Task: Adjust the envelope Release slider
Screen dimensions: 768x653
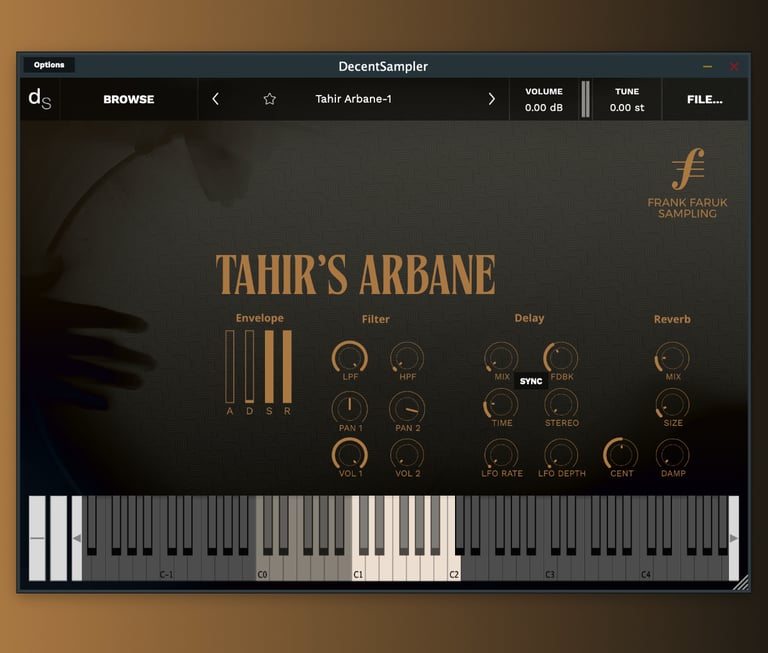Action: point(288,366)
